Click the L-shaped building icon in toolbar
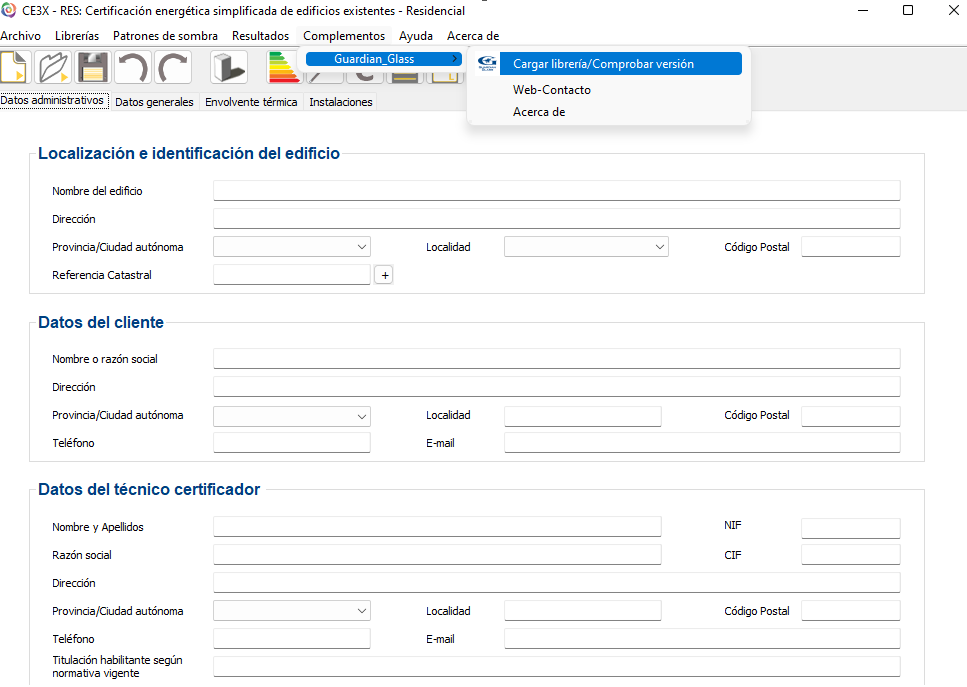 click(x=229, y=67)
